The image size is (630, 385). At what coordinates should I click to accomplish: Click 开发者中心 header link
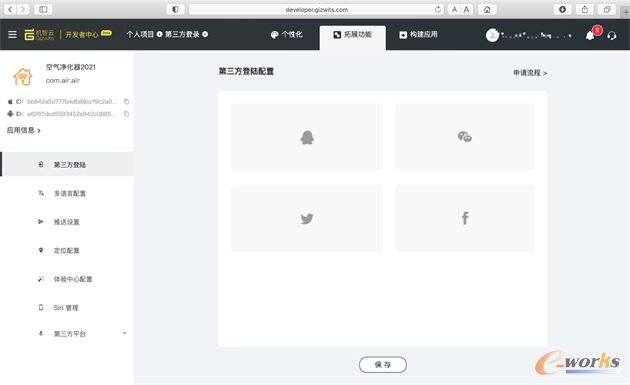pyautogui.click(x=82, y=35)
